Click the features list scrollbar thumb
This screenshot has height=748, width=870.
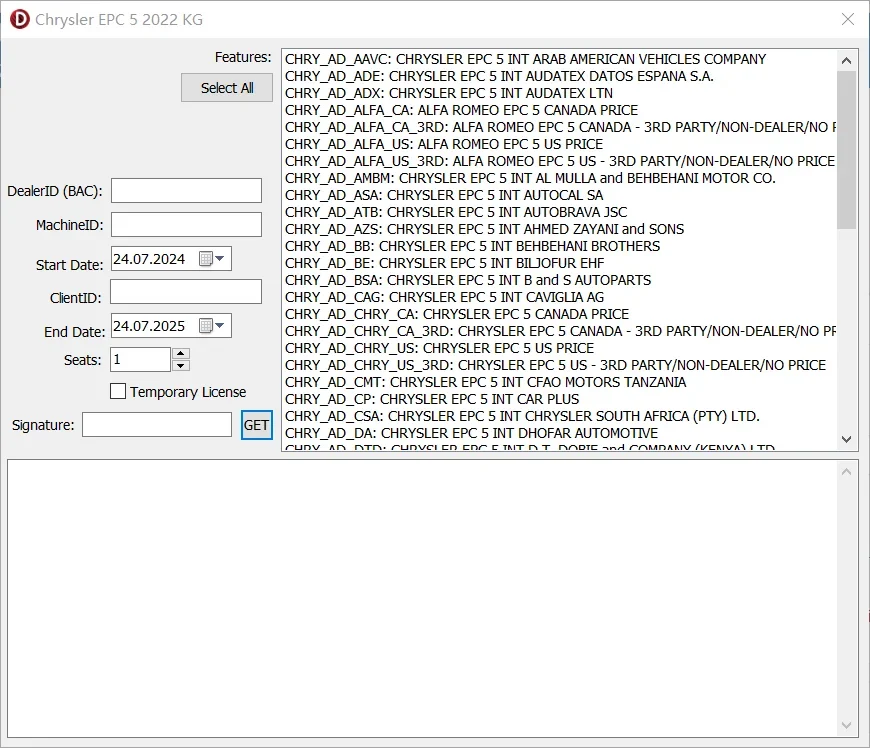click(x=847, y=149)
